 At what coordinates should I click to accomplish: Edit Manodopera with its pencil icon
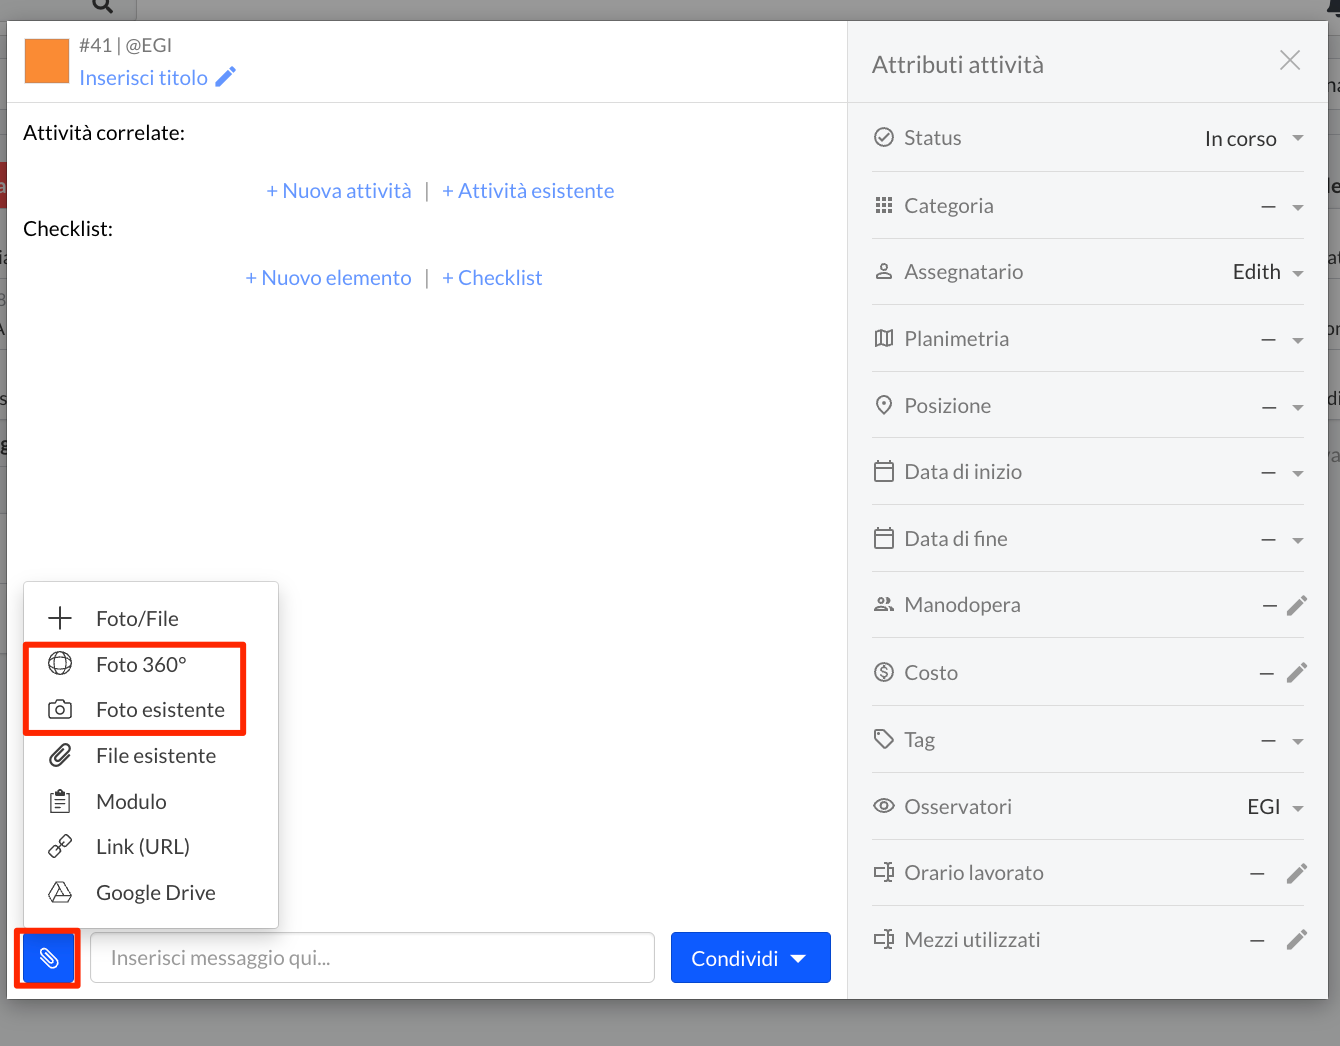coord(1297,605)
